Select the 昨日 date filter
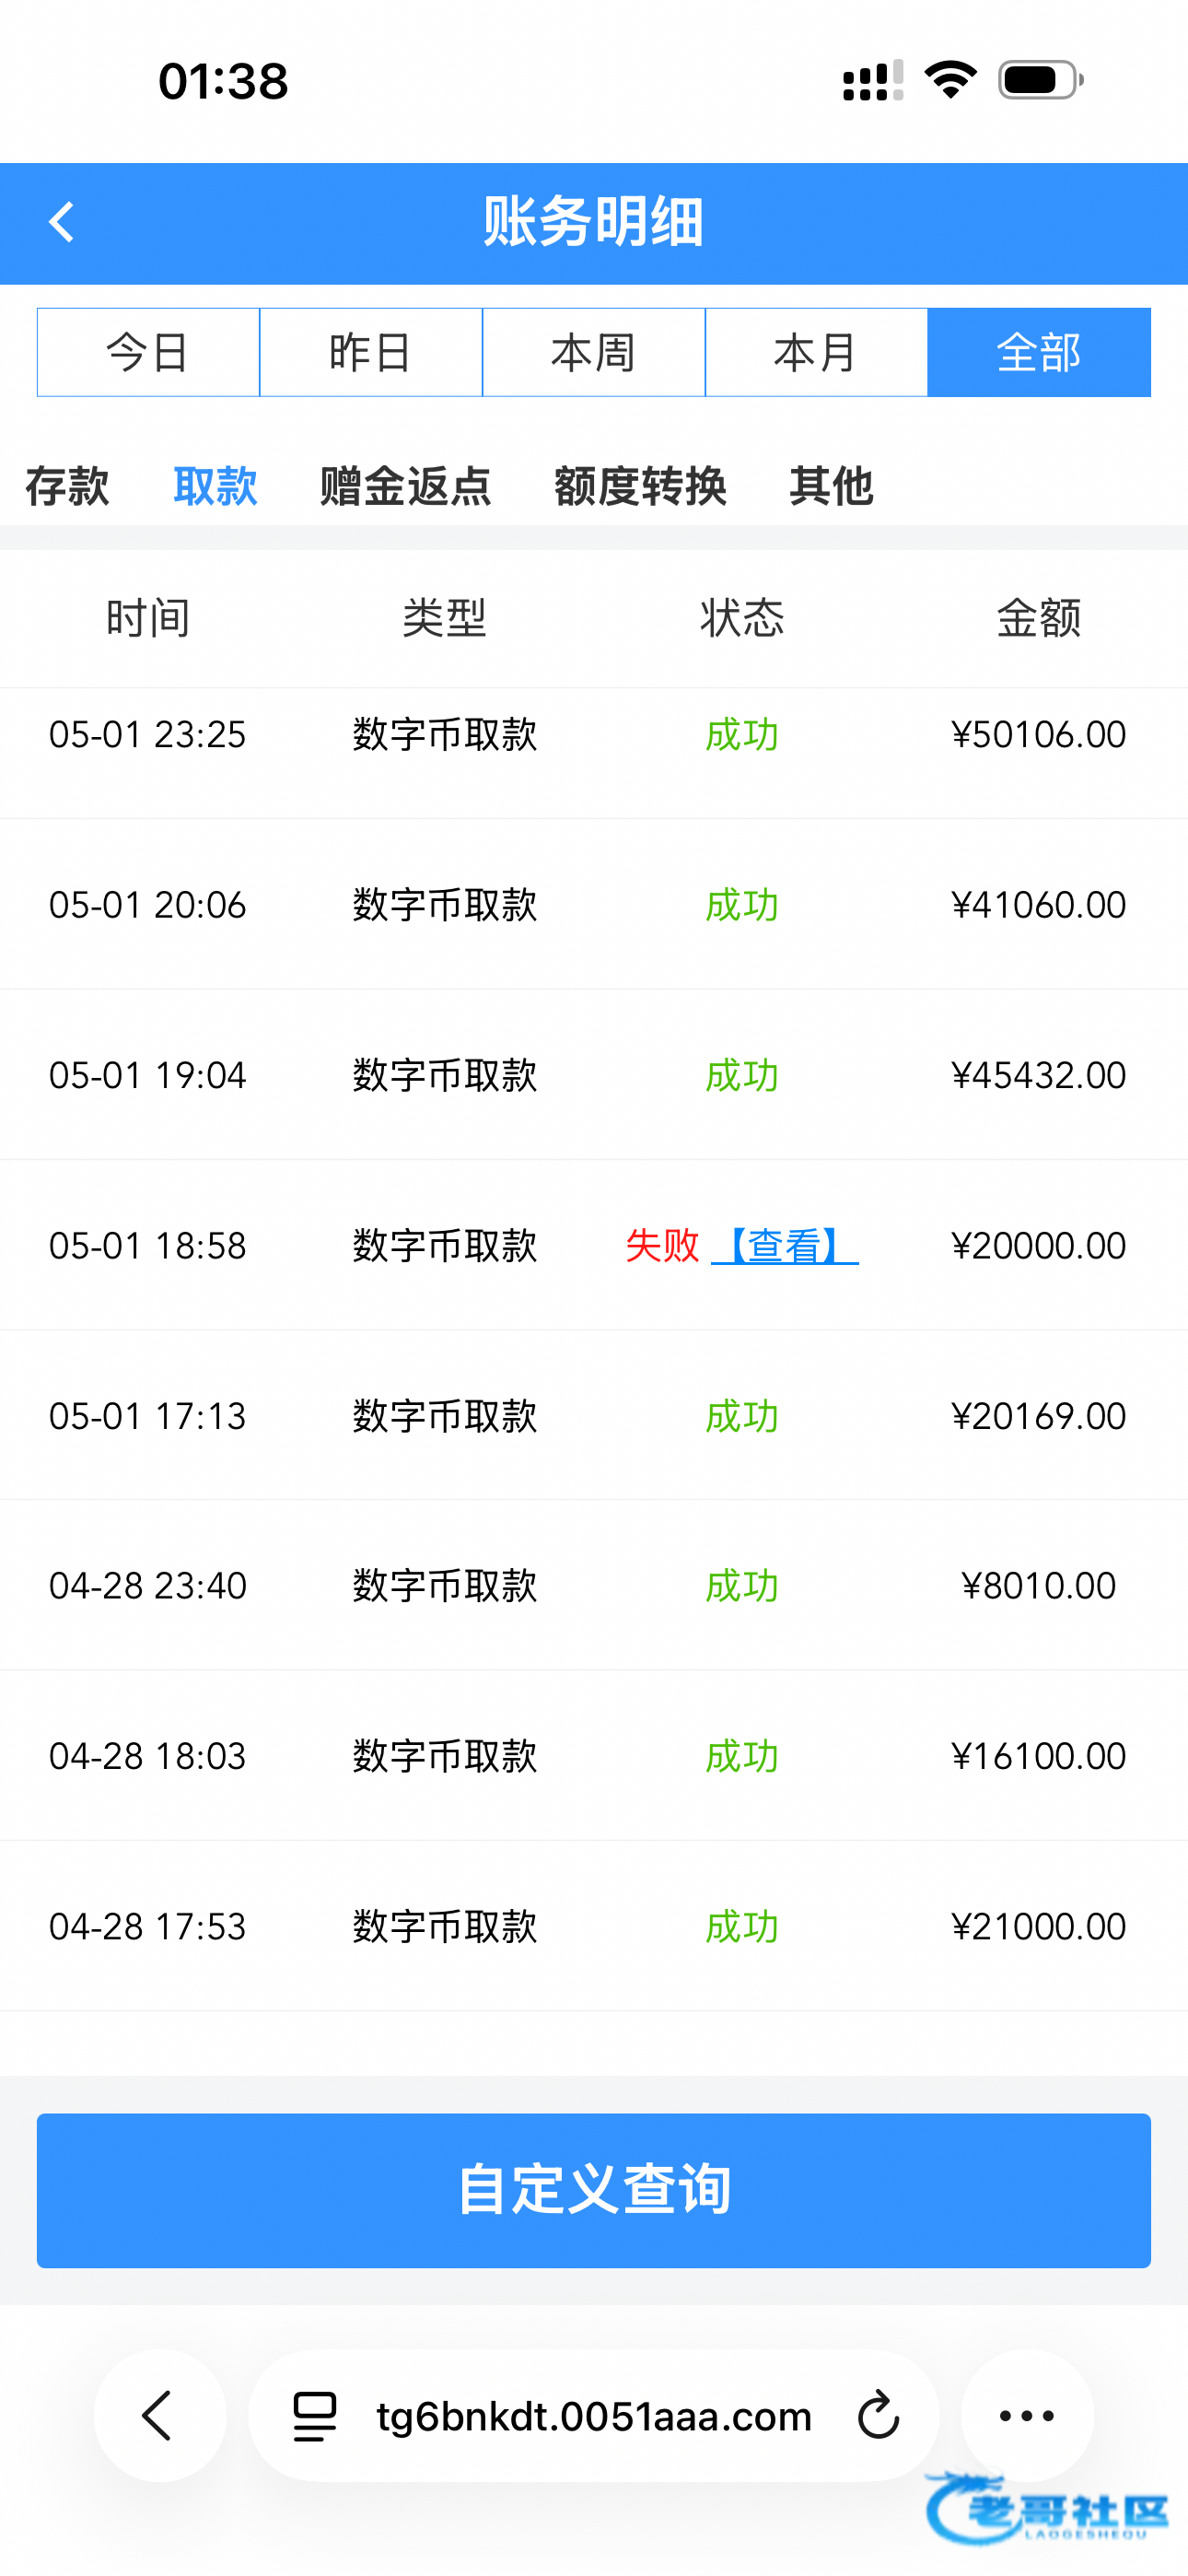This screenshot has width=1188, height=2576. 371,353
